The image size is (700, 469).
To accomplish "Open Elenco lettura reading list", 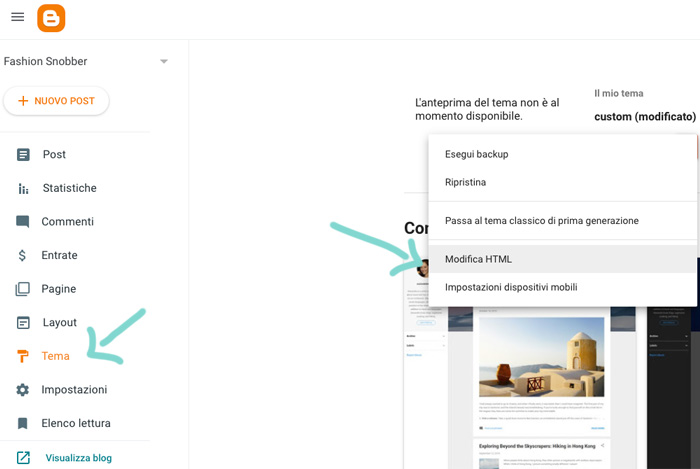I will (x=76, y=423).
